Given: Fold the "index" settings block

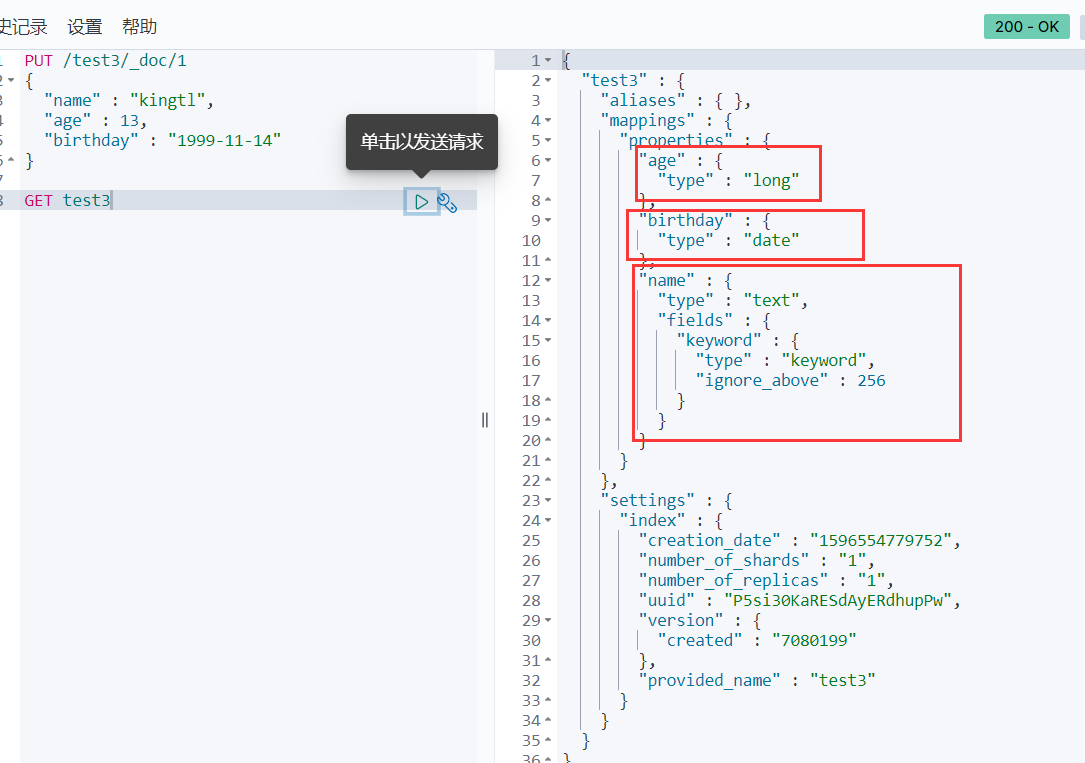Looking at the screenshot, I should point(548,520).
